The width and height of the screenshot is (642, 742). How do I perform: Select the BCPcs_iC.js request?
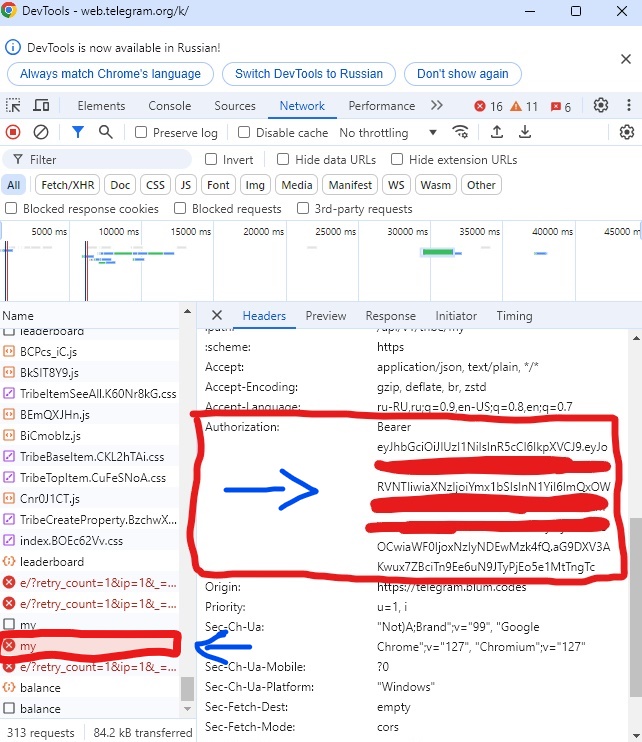(90, 352)
